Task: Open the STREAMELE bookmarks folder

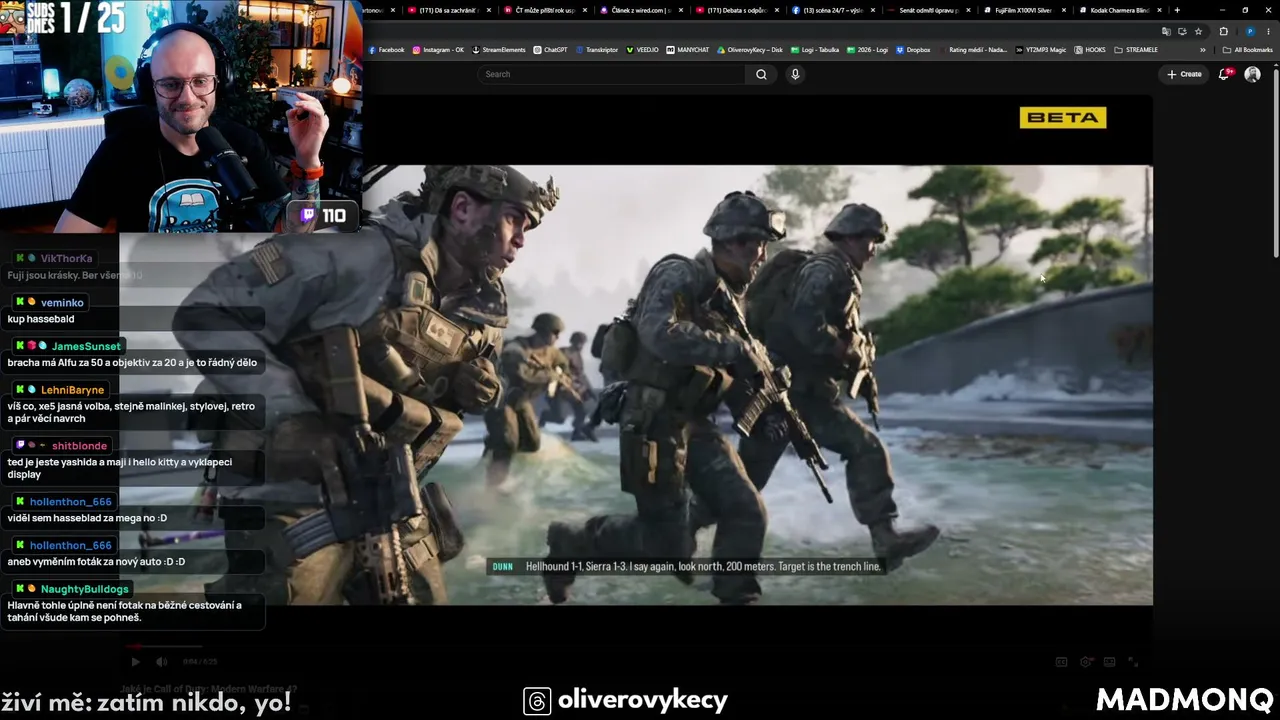Action: pos(1136,50)
